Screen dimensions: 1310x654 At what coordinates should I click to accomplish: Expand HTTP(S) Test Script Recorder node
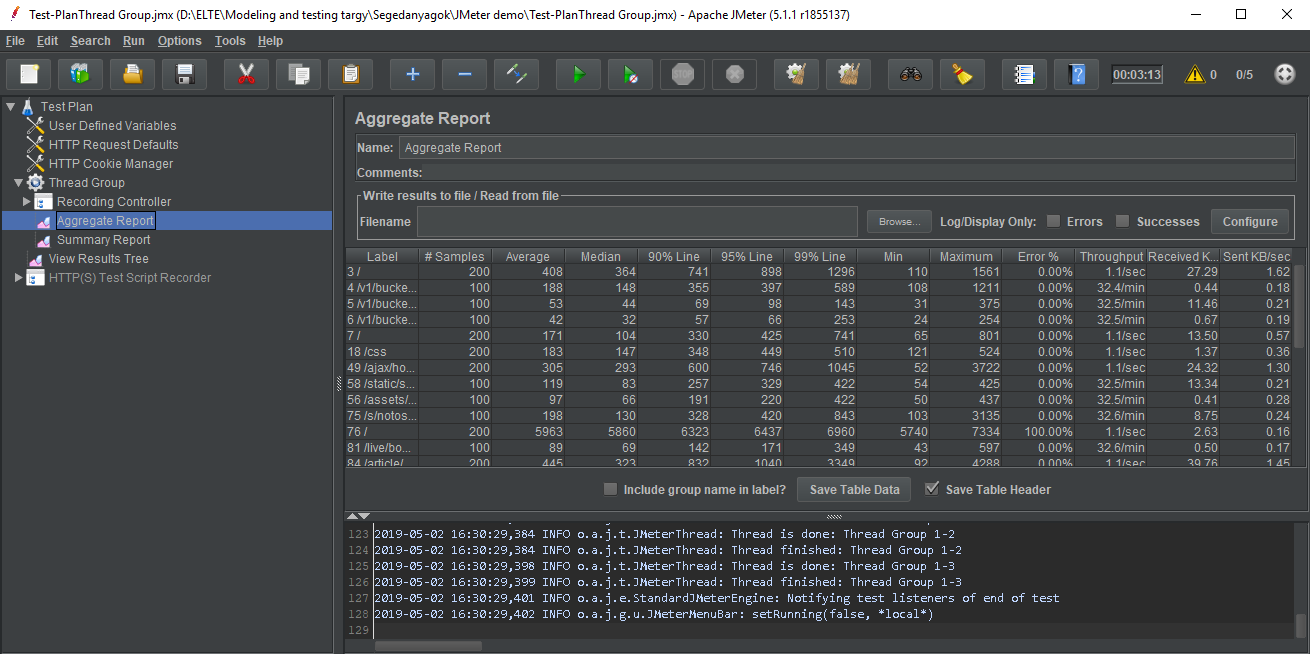[19, 278]
